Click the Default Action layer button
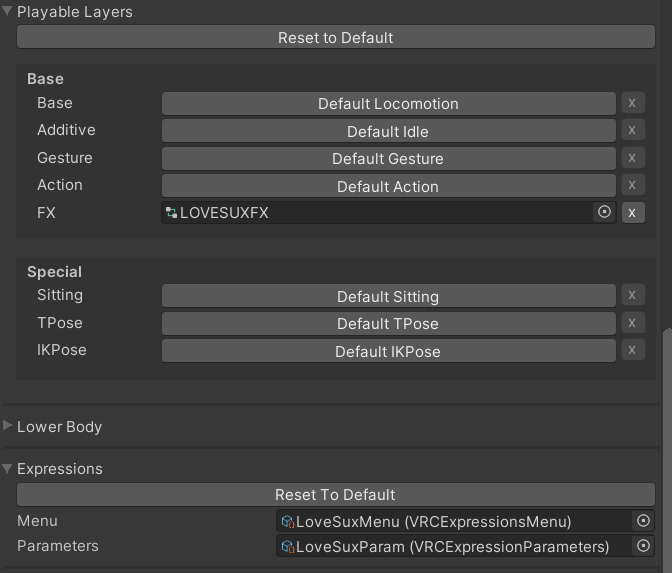Viewport: 672px width, 573px height. point(388,186)
